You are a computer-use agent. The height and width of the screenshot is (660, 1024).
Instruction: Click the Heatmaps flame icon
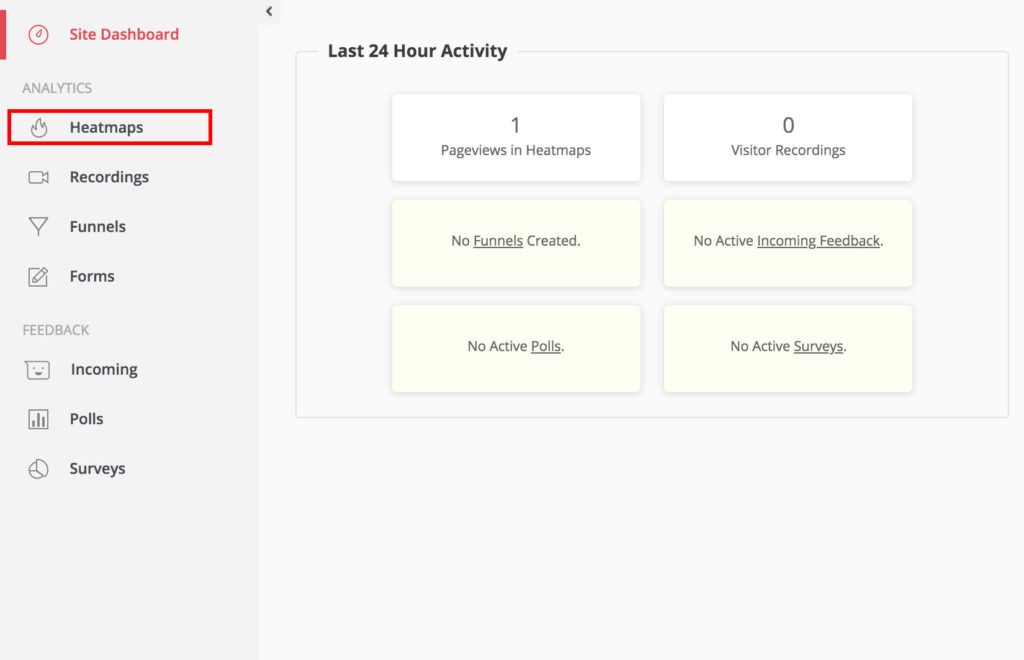pos(38,128)
